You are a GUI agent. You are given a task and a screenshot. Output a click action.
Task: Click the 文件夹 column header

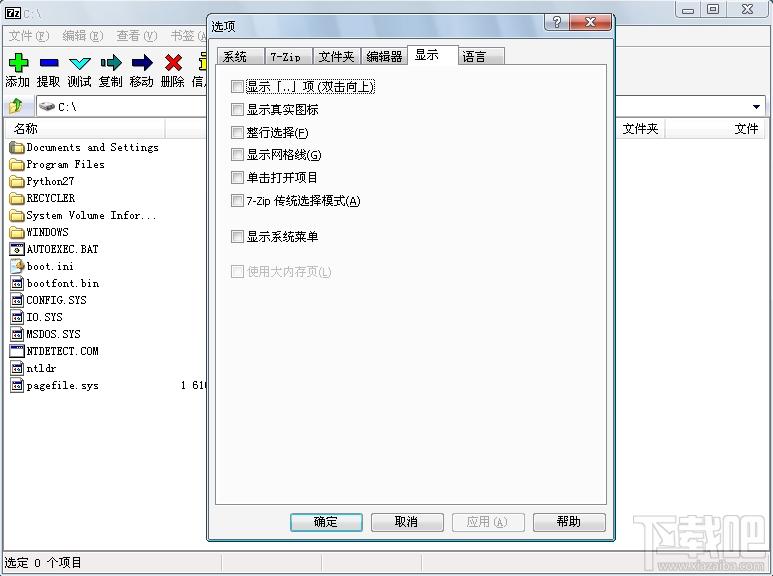click(640, 129)
